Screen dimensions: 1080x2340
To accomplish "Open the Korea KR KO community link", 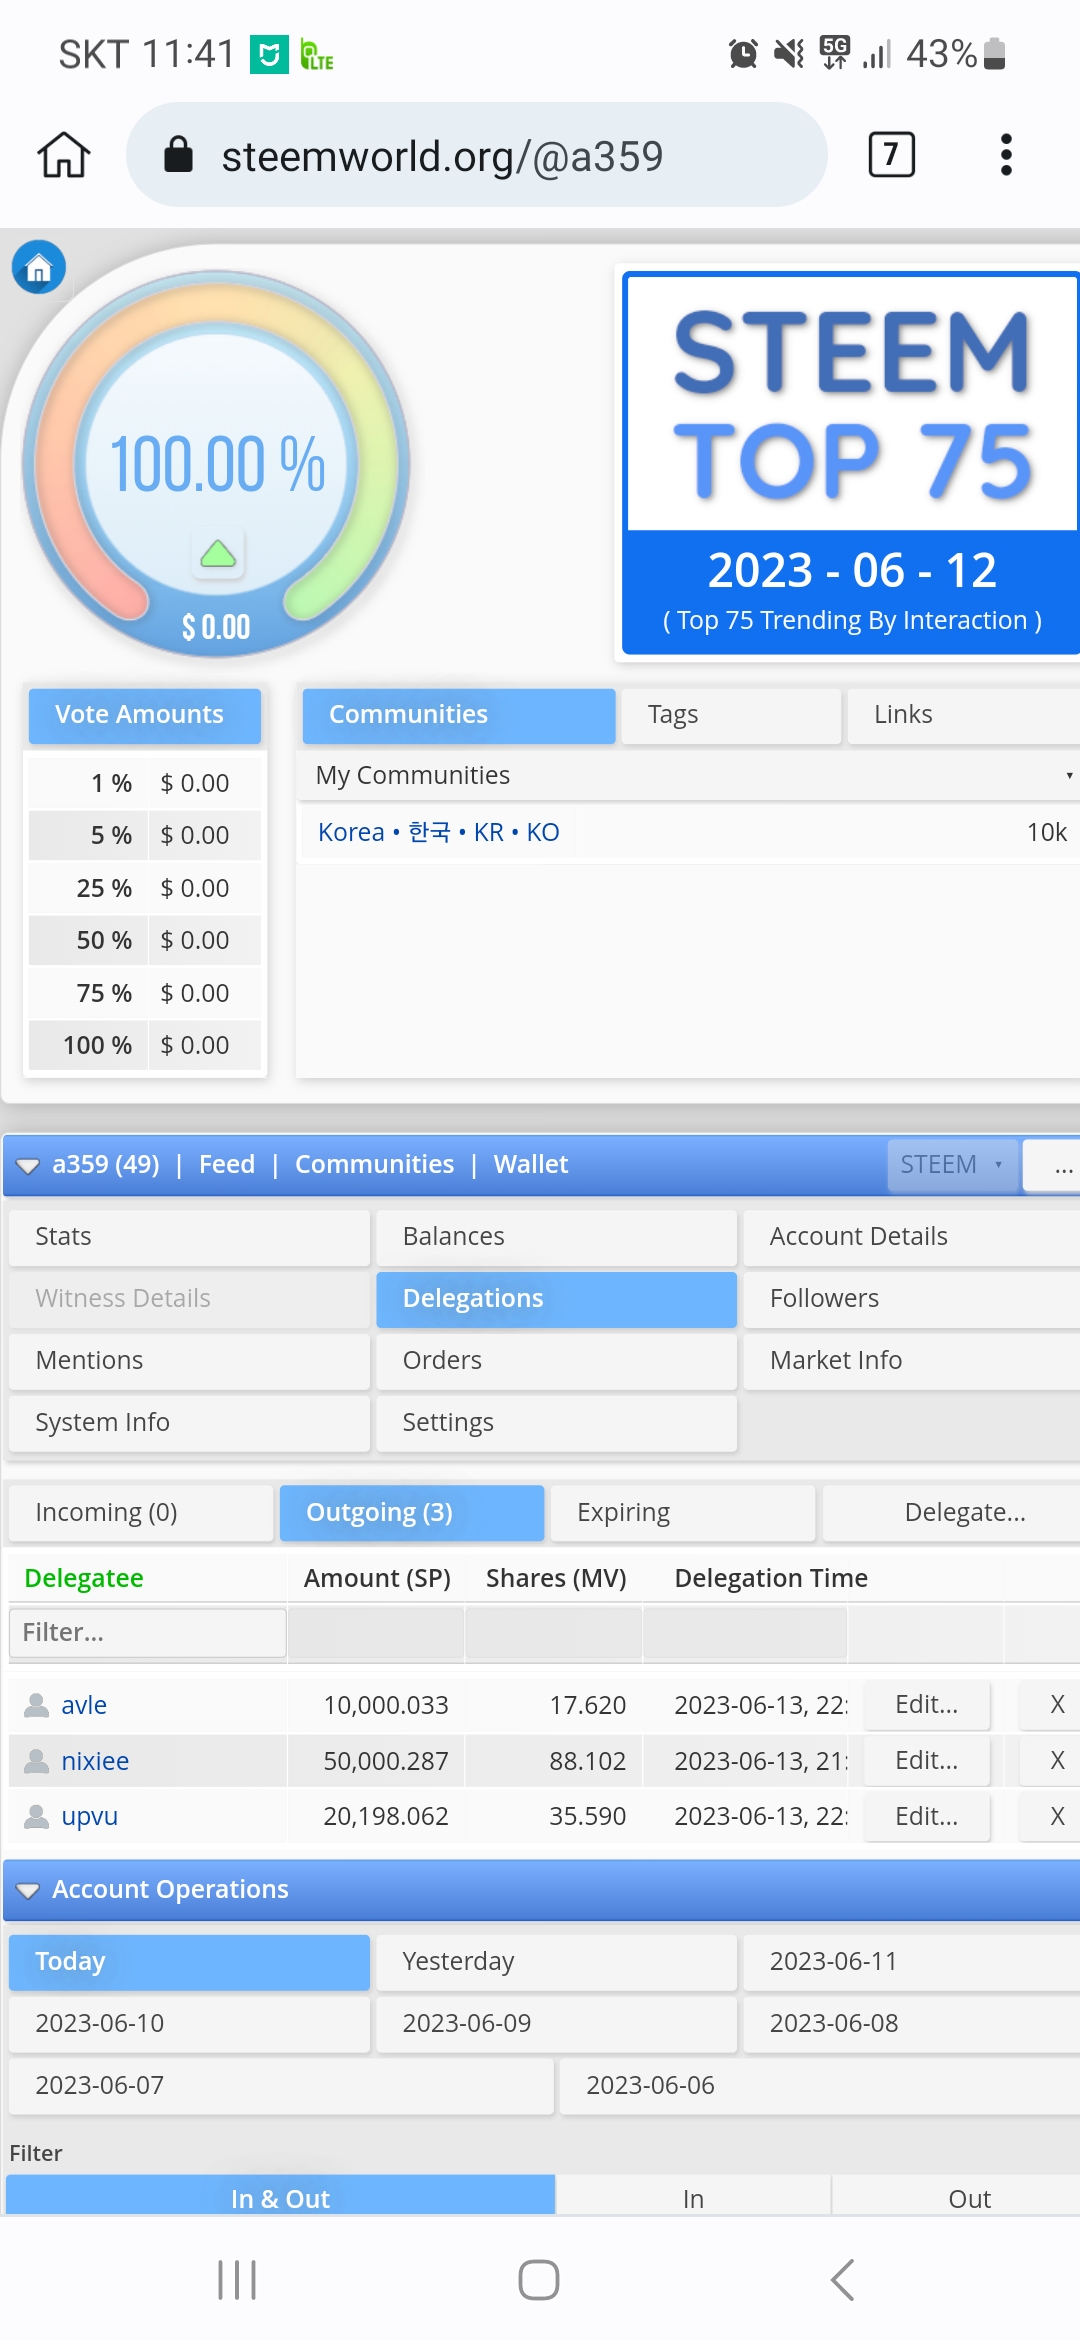I will point(439,832).
